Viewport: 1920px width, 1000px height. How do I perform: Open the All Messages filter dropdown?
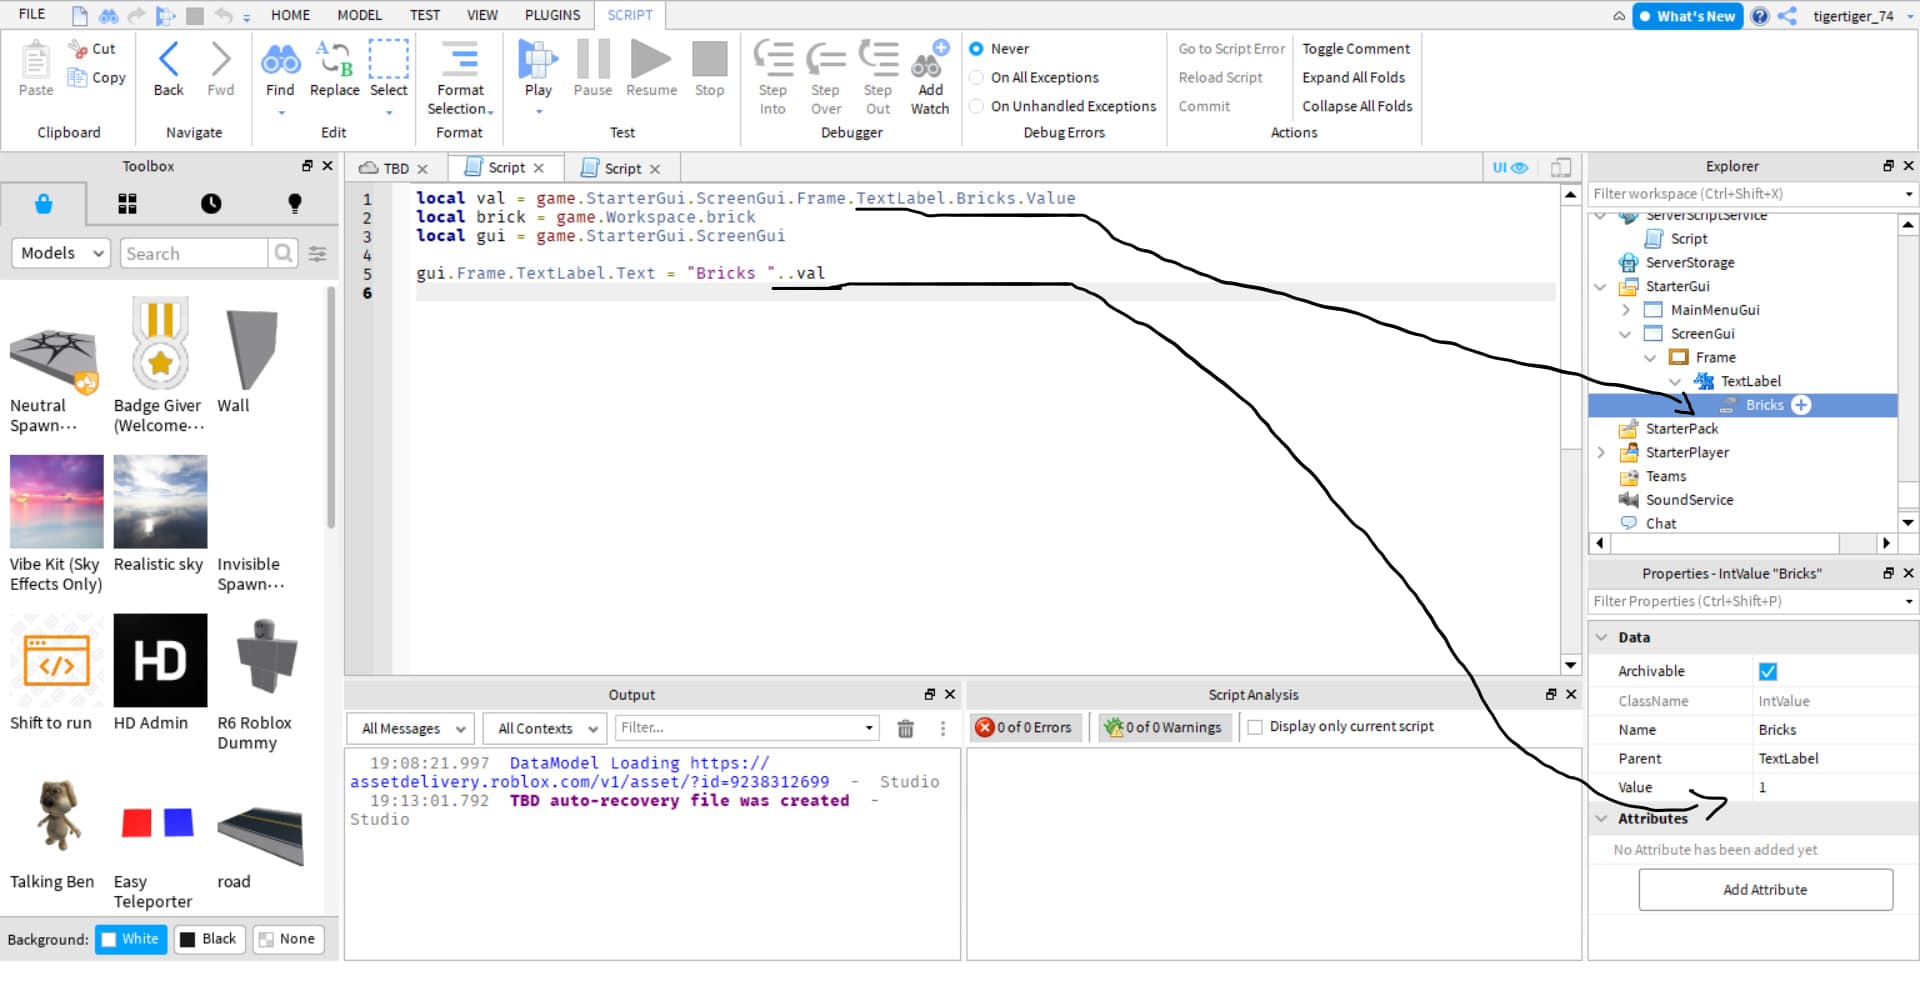tap(411, 729)
